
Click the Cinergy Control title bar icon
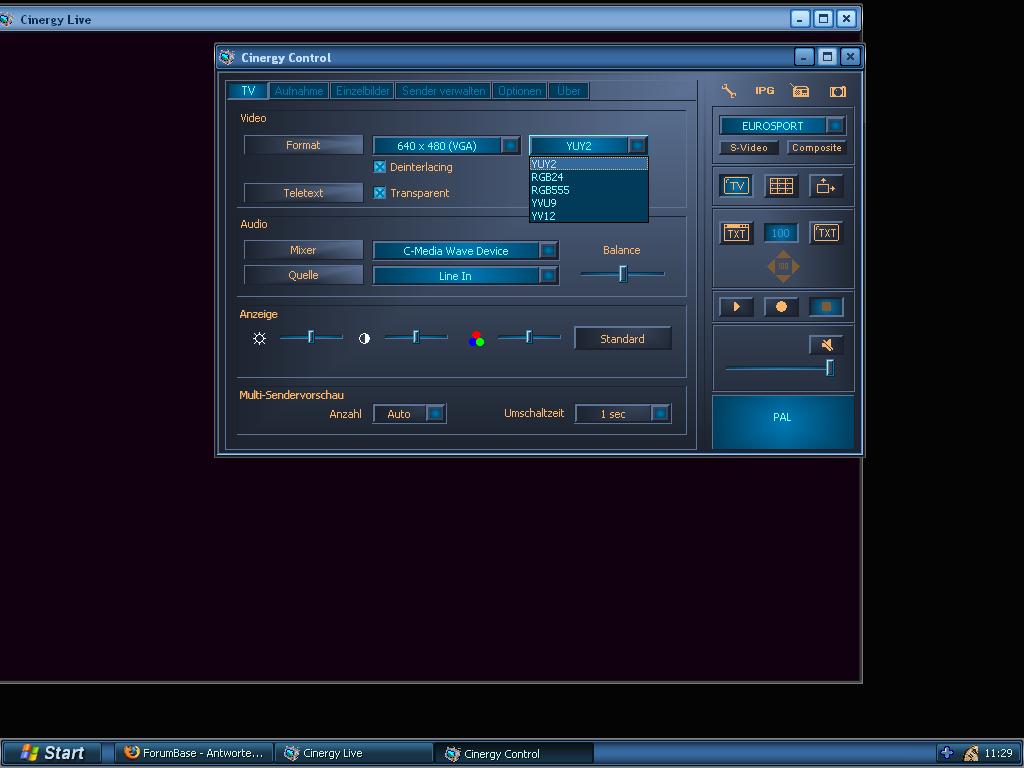pos(227,57)
